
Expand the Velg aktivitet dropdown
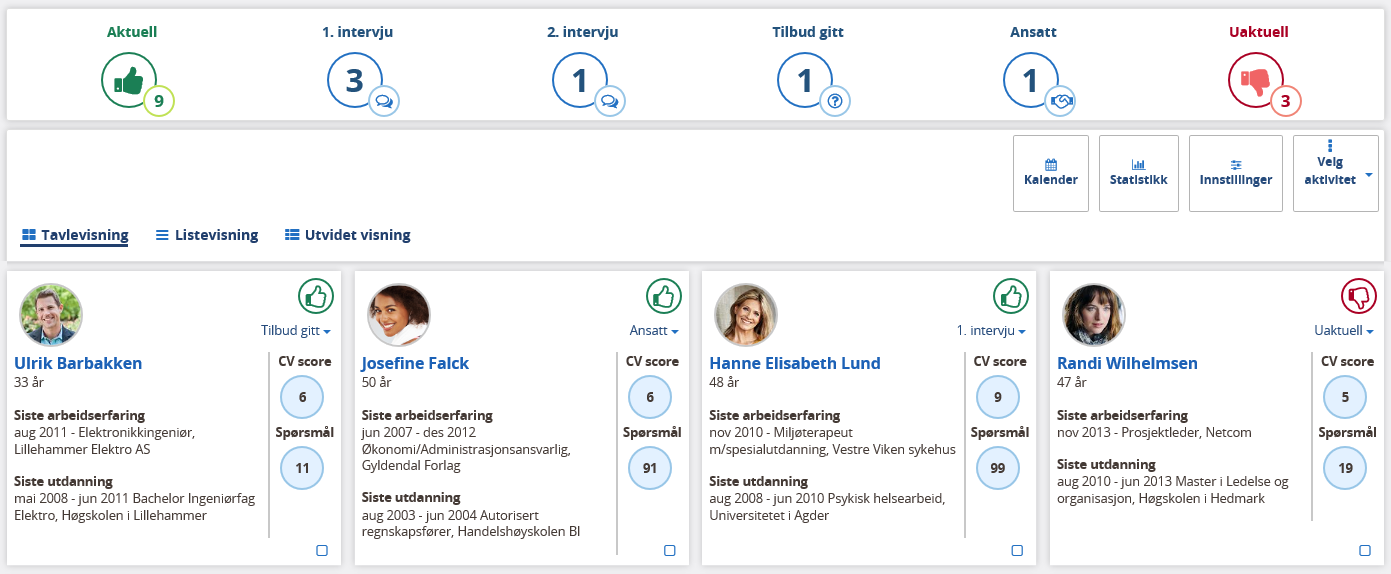tap(1336, 173)
